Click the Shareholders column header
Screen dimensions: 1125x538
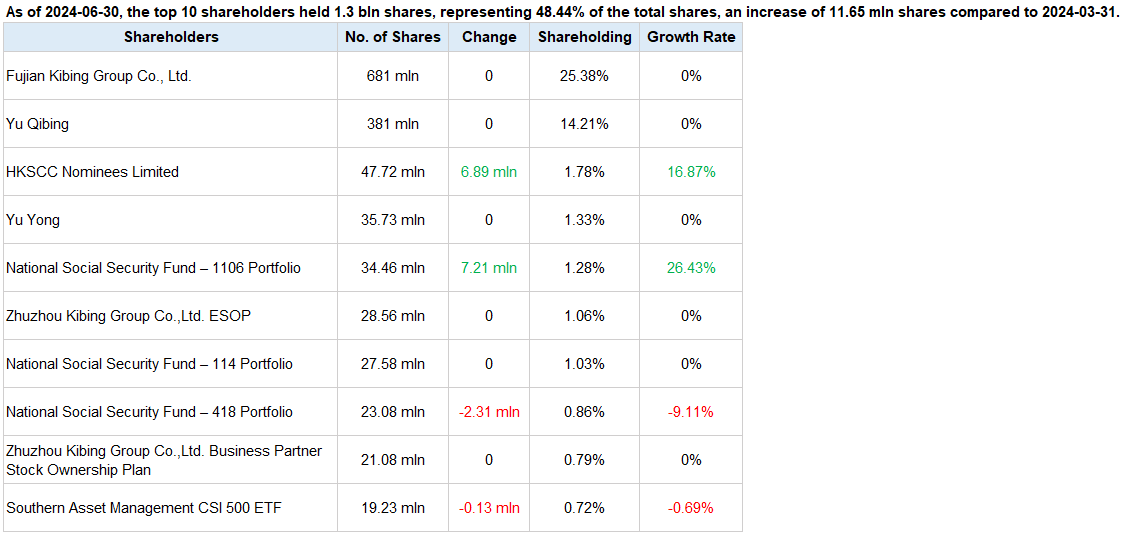point(171,37)
